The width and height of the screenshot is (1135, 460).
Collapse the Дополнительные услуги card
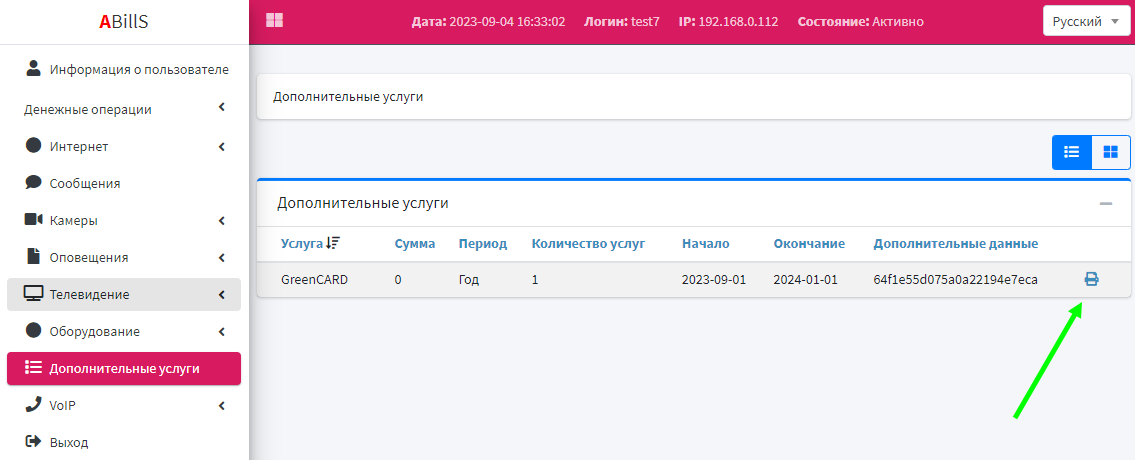click(x=1105, y=204)
